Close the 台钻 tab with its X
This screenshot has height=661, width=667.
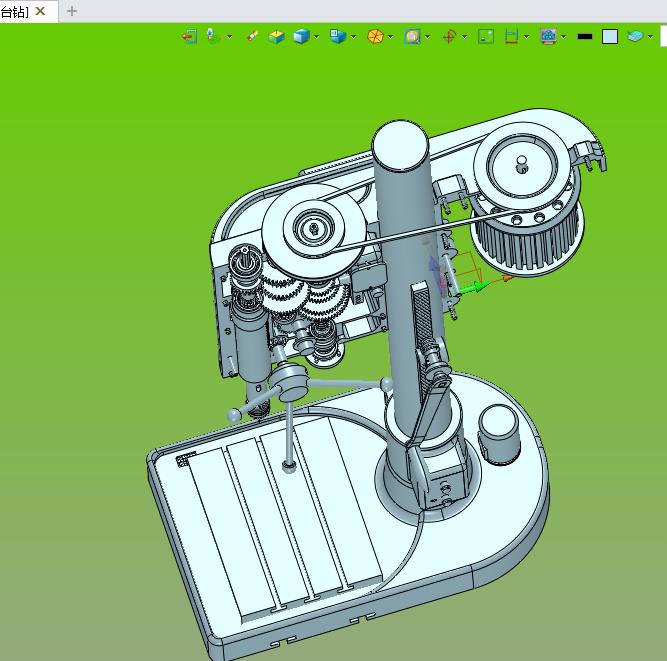tap(41, 11)
